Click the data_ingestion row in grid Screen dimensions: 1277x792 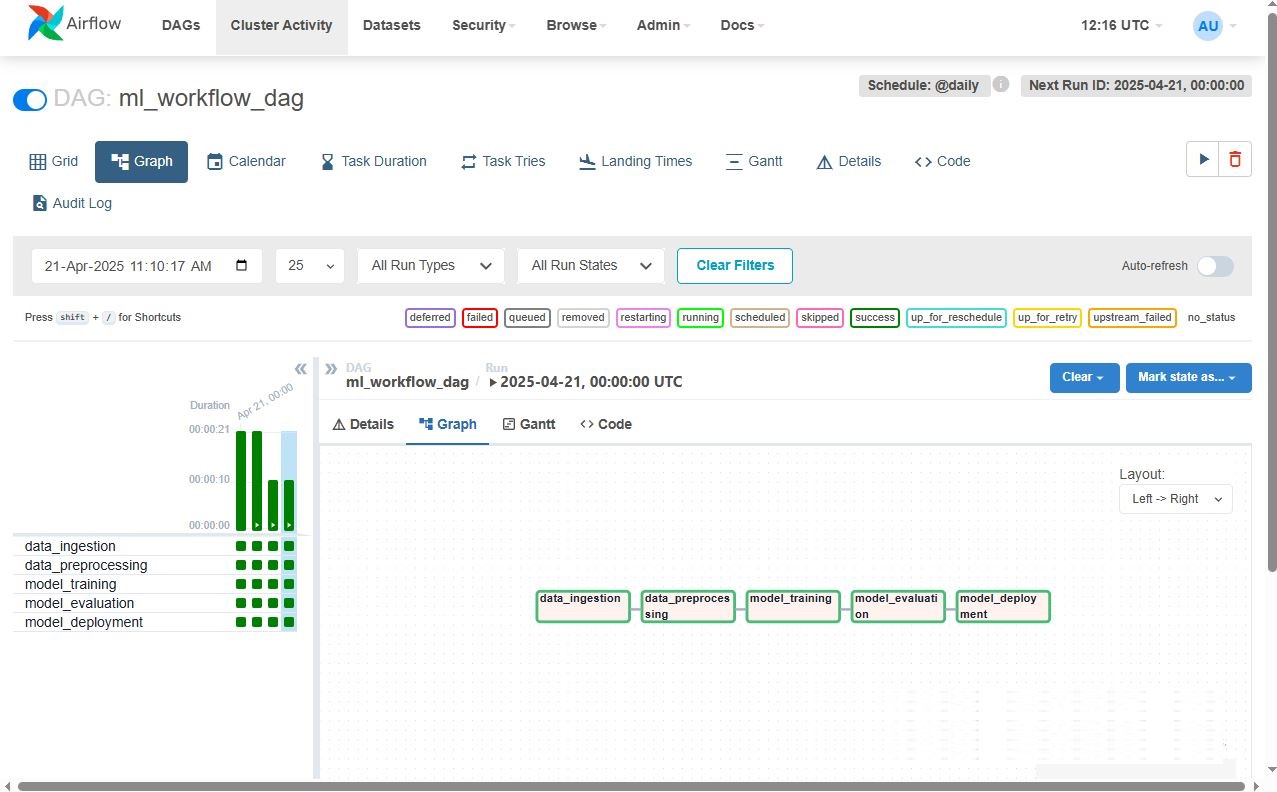[155, 547]
